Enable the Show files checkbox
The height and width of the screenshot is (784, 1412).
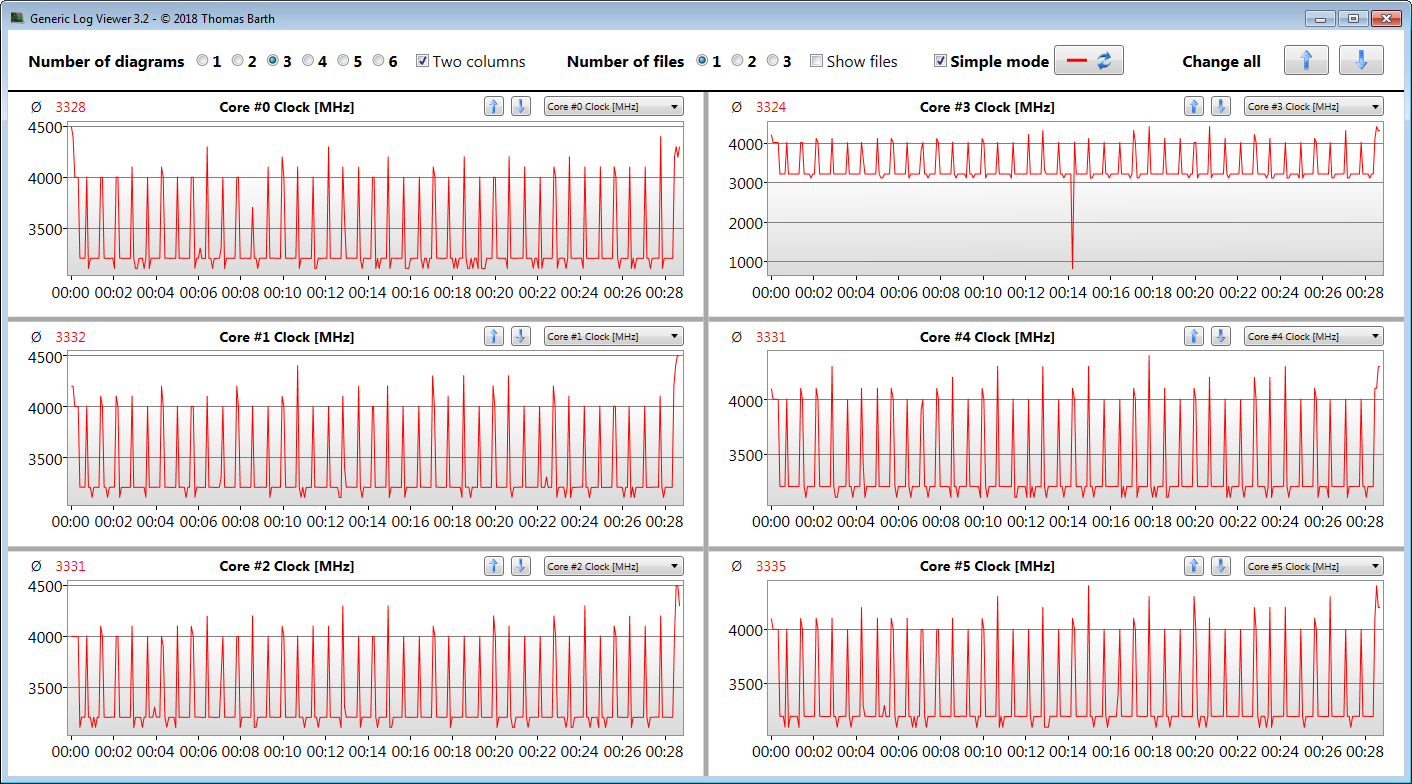(816, 61)
